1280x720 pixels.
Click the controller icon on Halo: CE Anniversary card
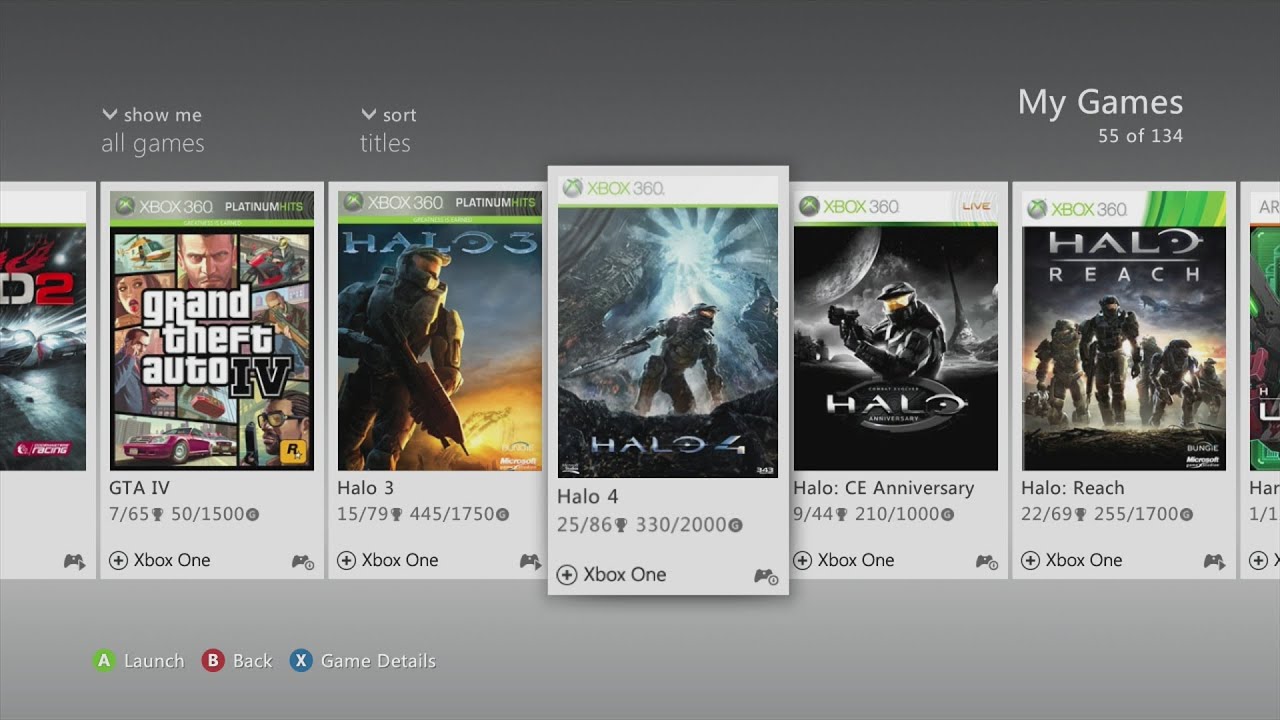tap(987, 562)
